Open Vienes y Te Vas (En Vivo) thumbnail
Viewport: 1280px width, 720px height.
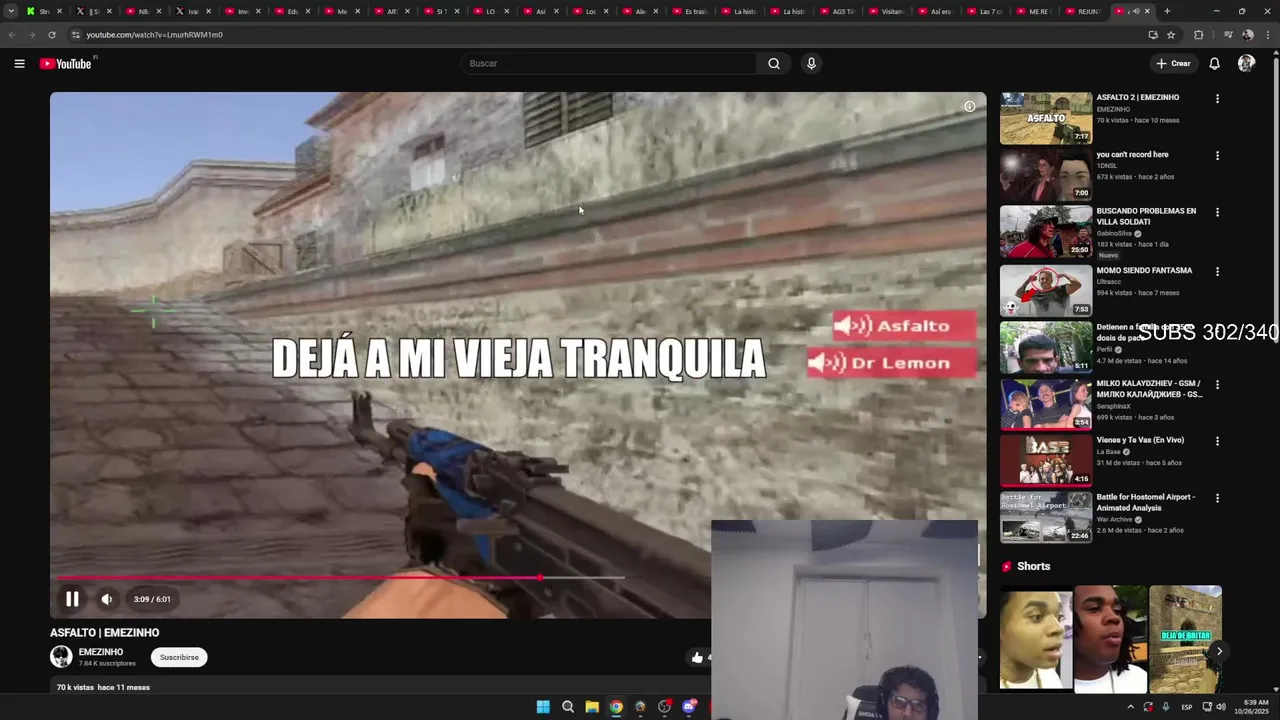click(1046, 460)
